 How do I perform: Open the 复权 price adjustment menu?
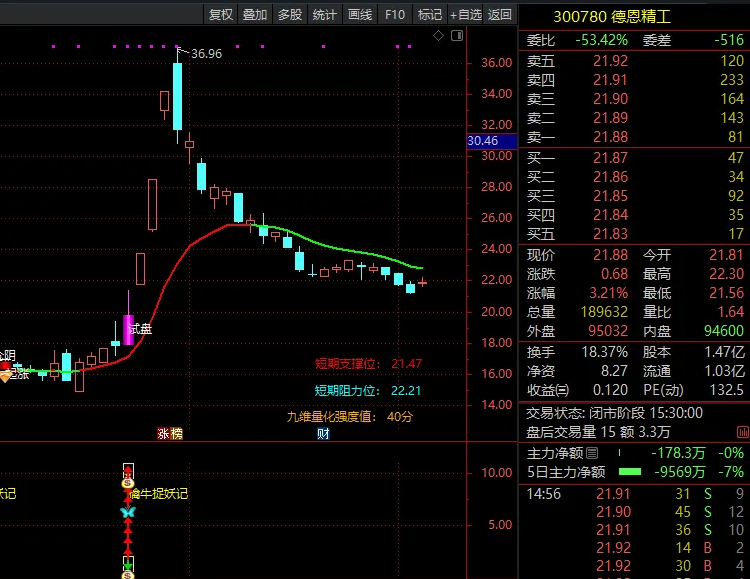221,14
